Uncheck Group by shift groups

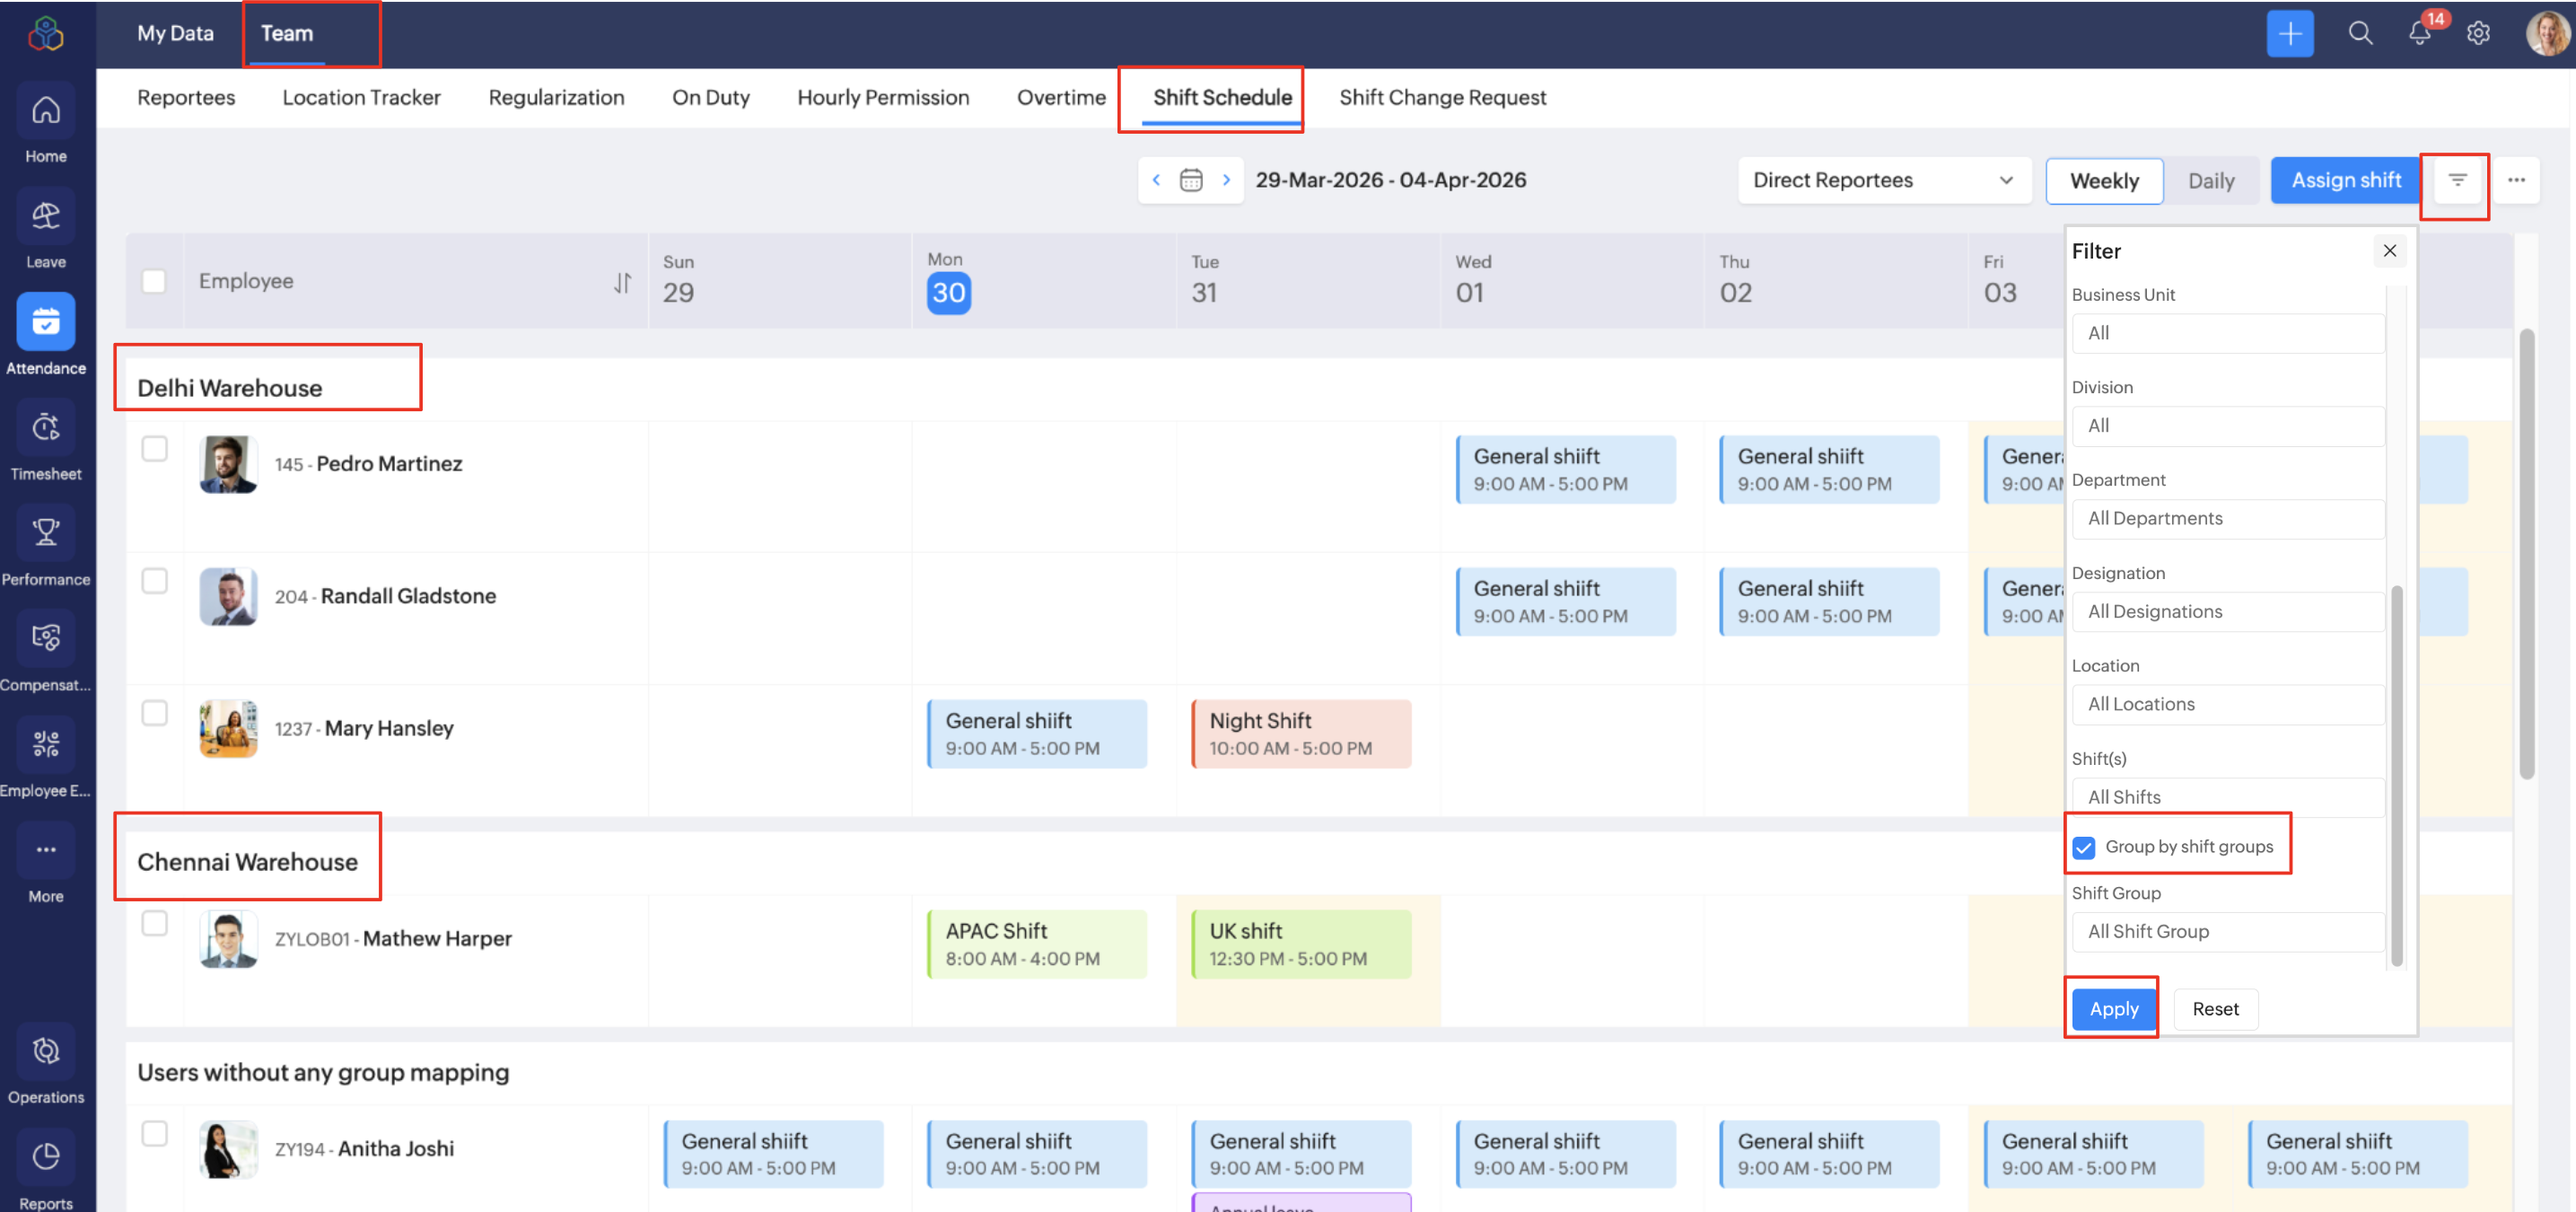coord(2084,848)
